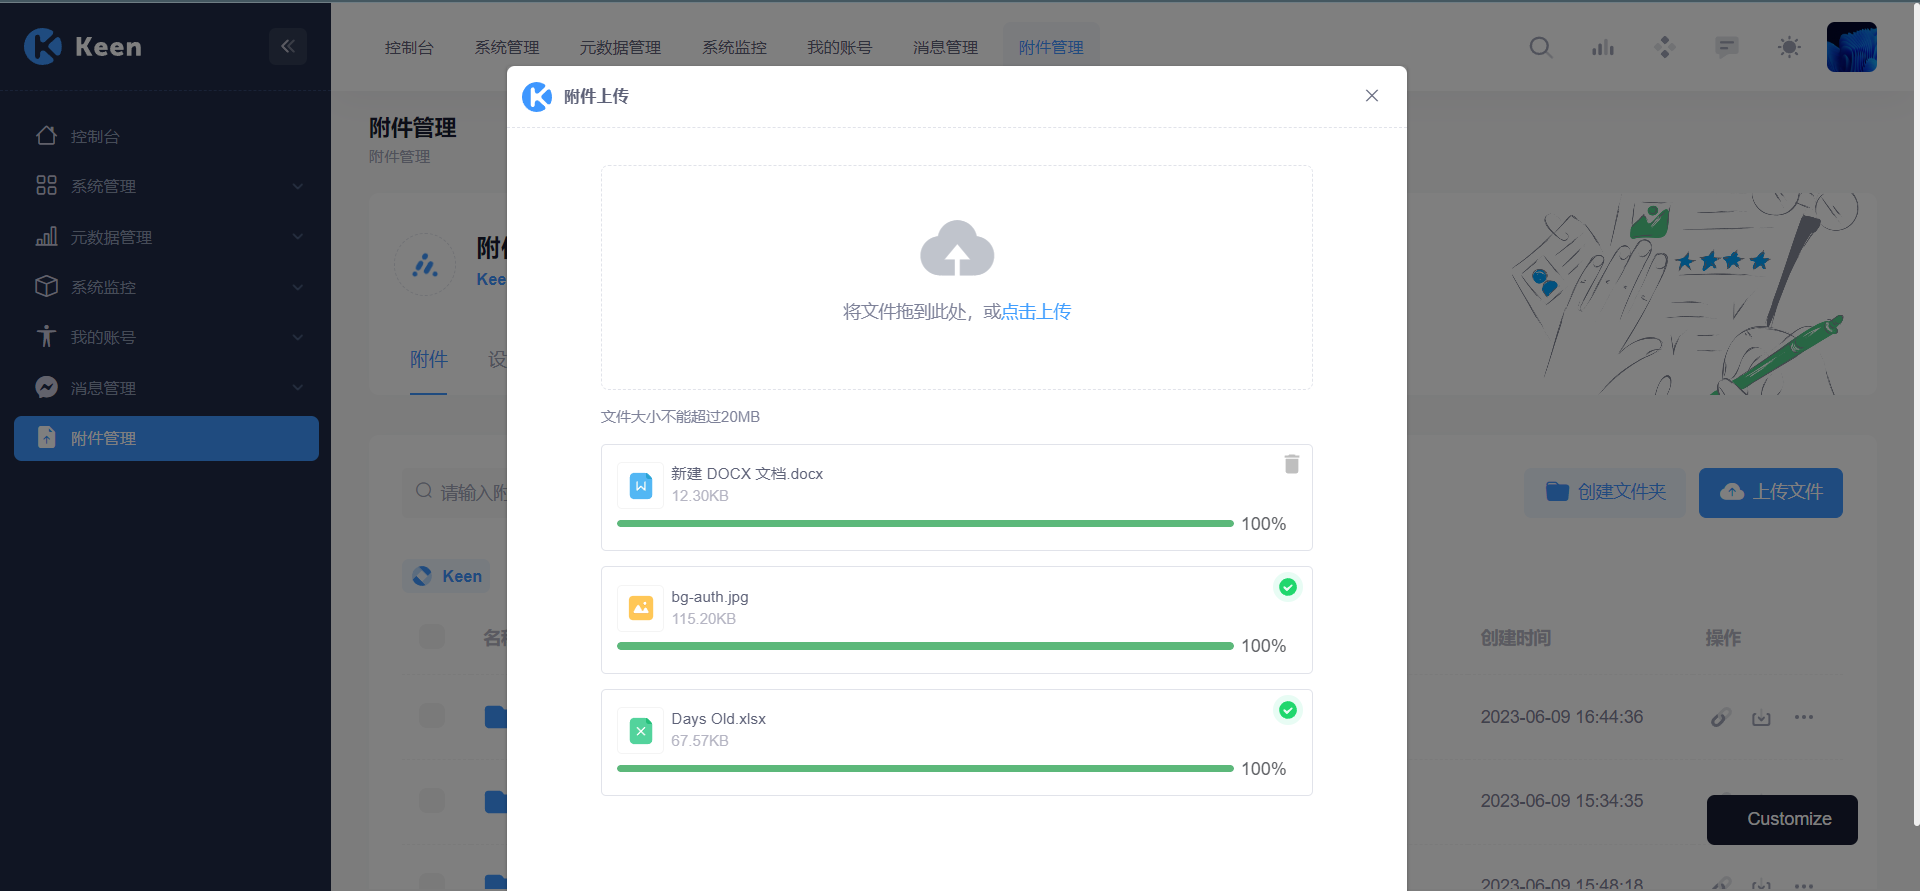Click the link icon for 16:44:36 row
1920x891 pixels.
(x=1720, y=718)
